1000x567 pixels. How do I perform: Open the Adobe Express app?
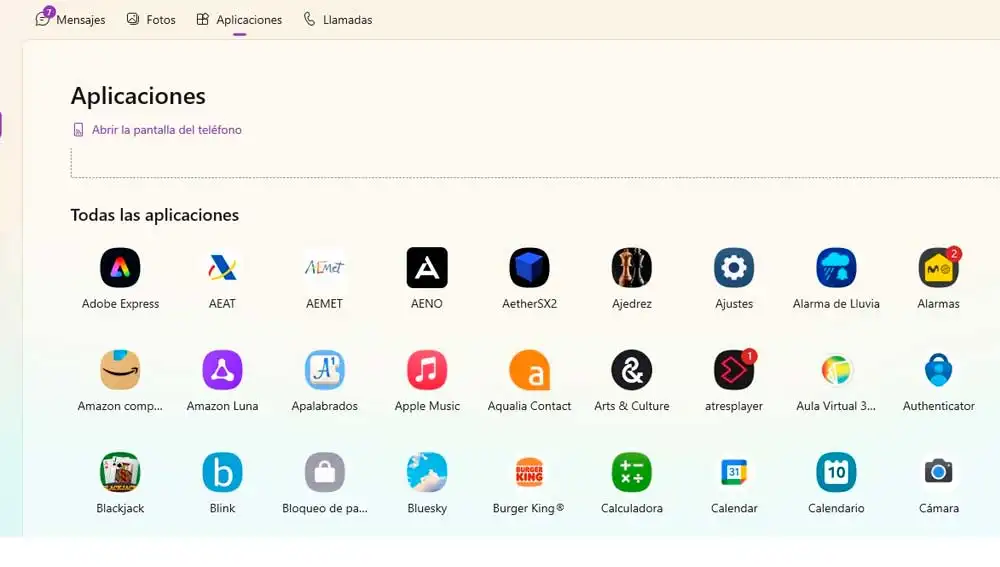120,268
